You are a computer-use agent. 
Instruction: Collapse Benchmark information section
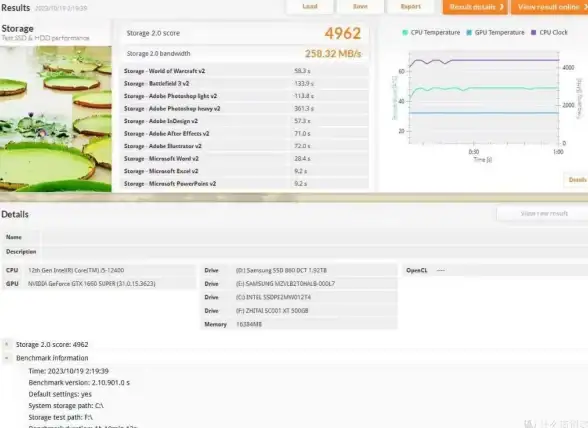tap(6, 358)
